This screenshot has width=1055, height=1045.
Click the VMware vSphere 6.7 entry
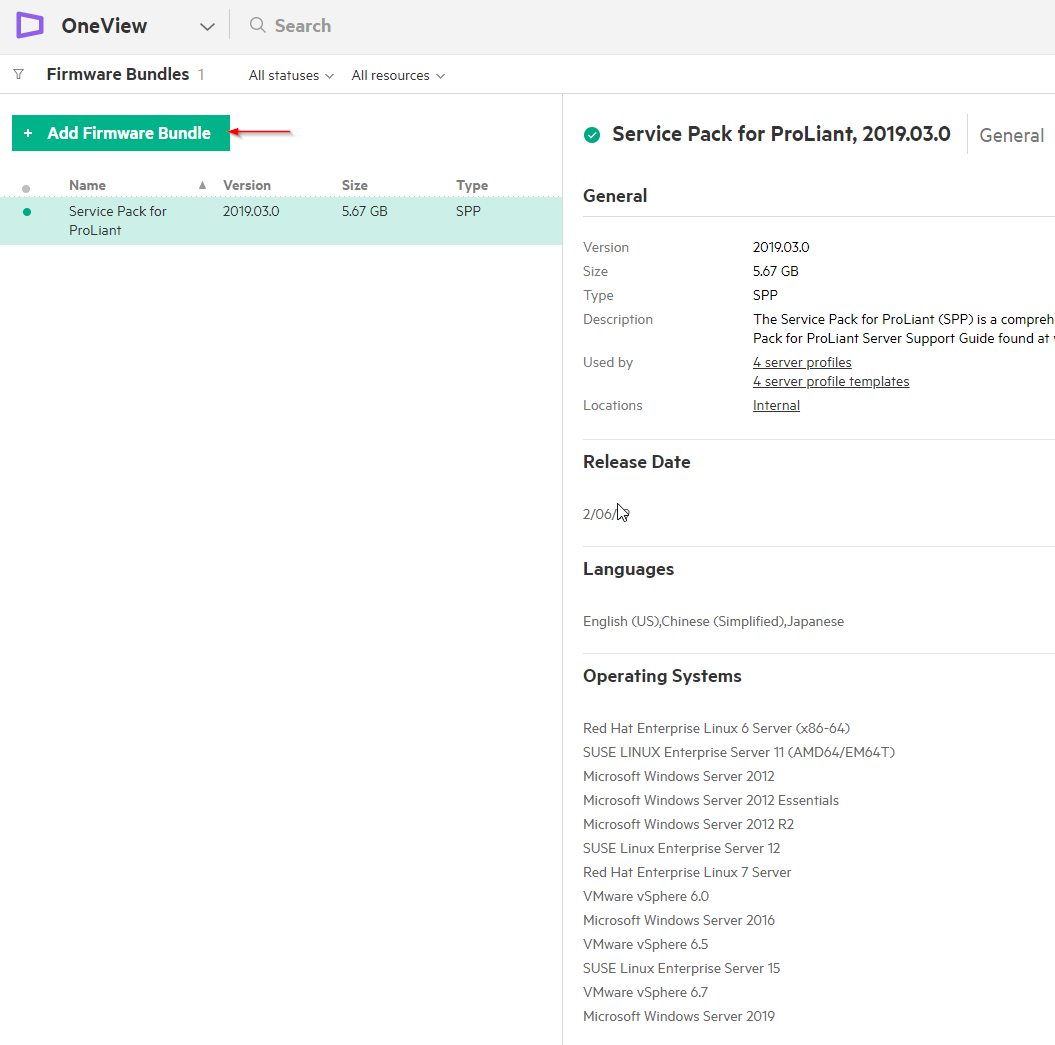tap(645, 992)
